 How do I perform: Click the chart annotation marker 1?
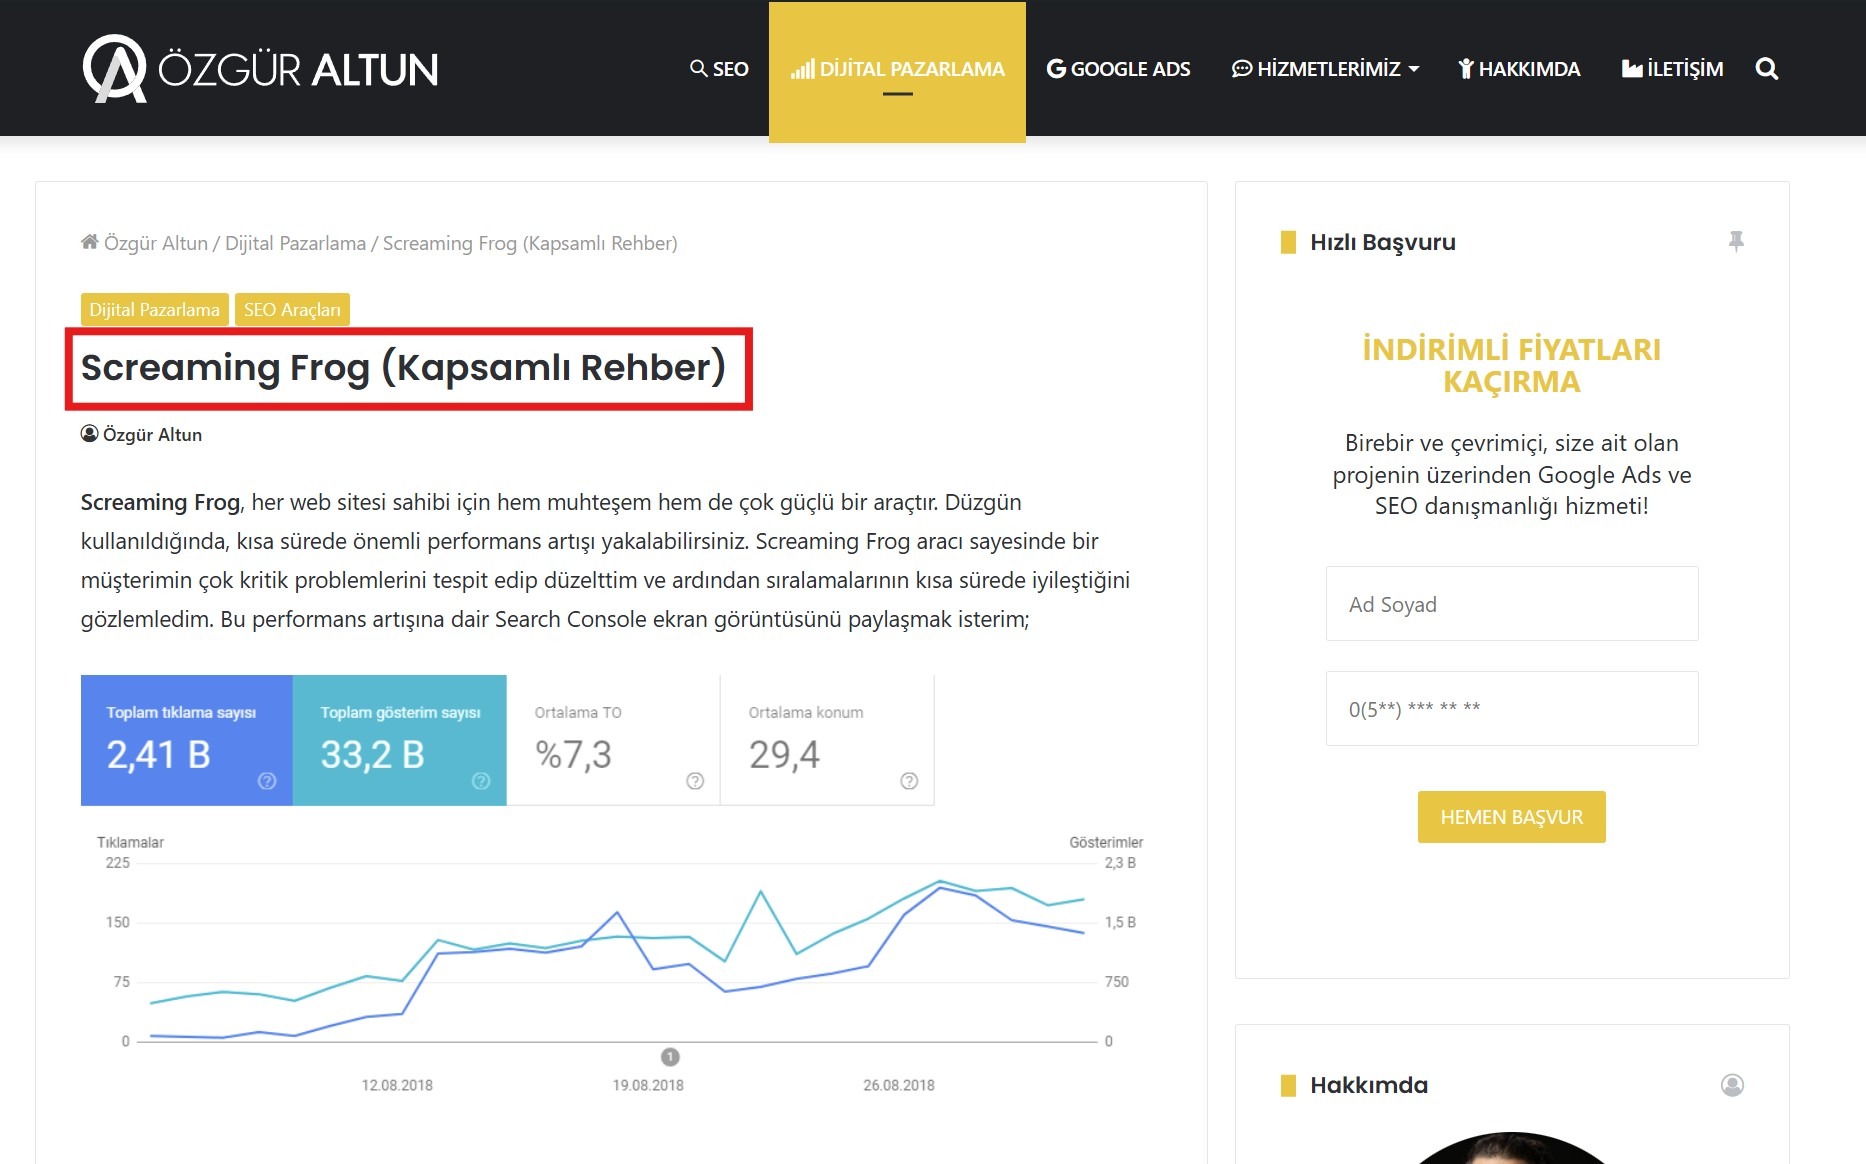(x=670, y=1057)
